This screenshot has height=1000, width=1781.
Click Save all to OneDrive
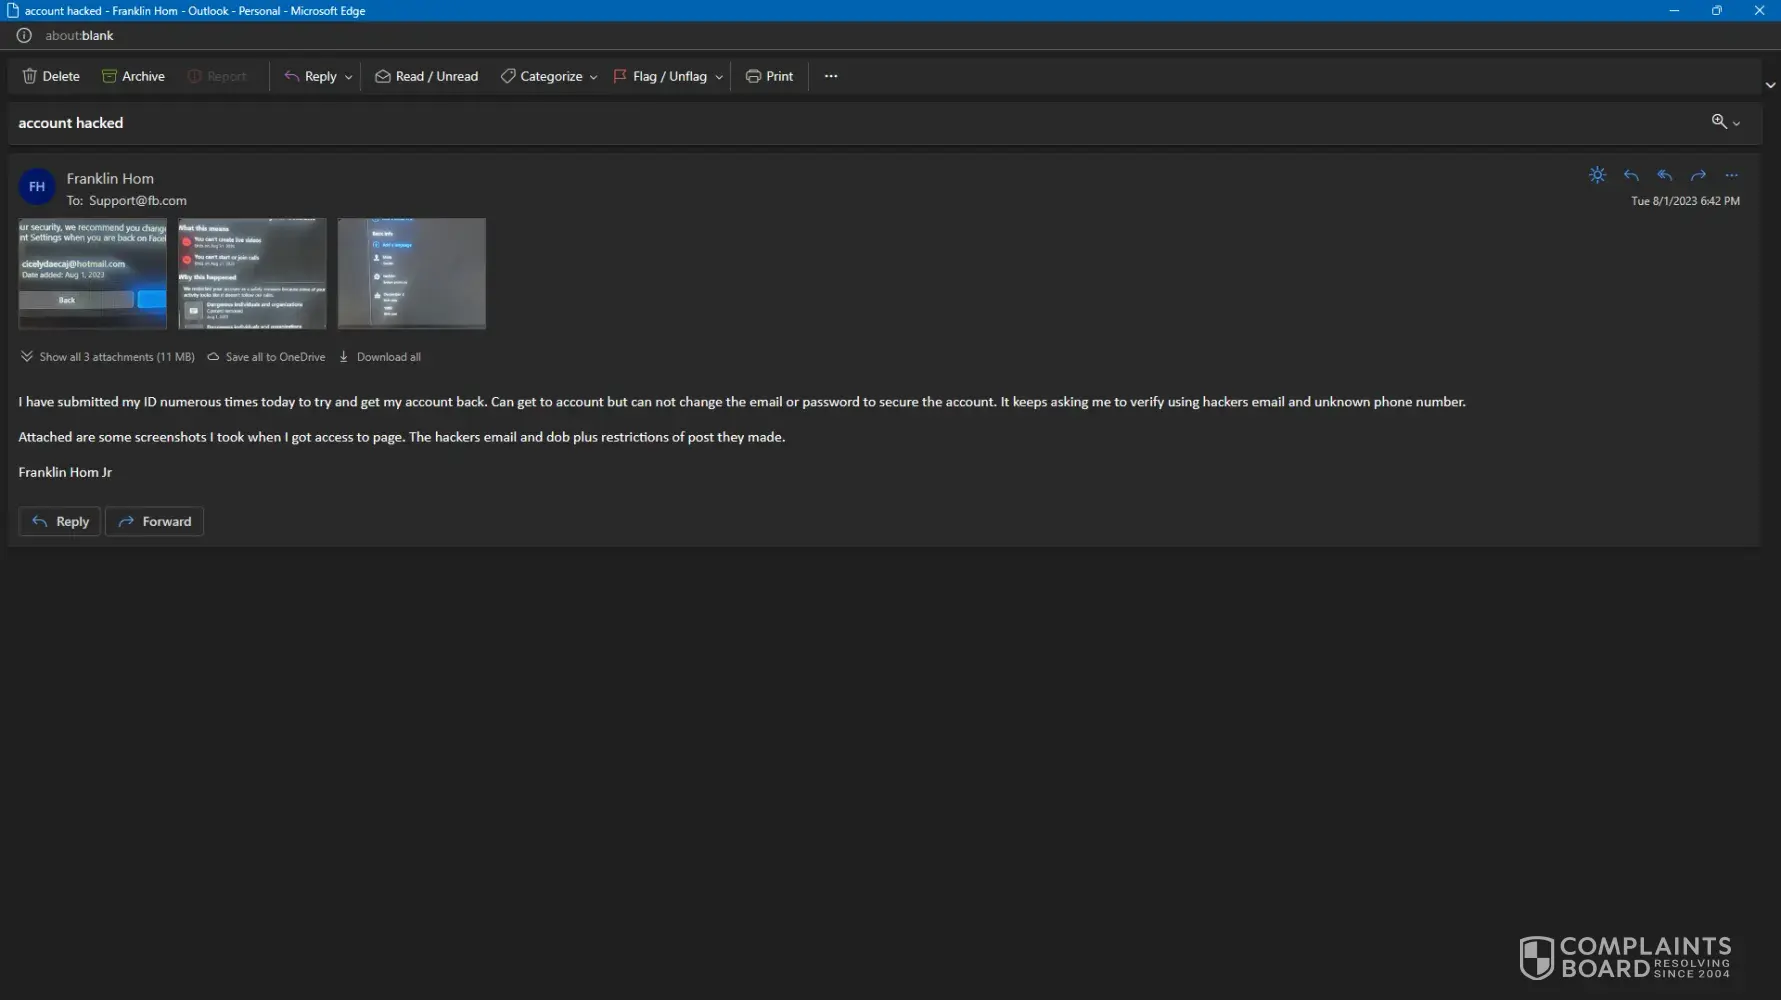(266, 357)
